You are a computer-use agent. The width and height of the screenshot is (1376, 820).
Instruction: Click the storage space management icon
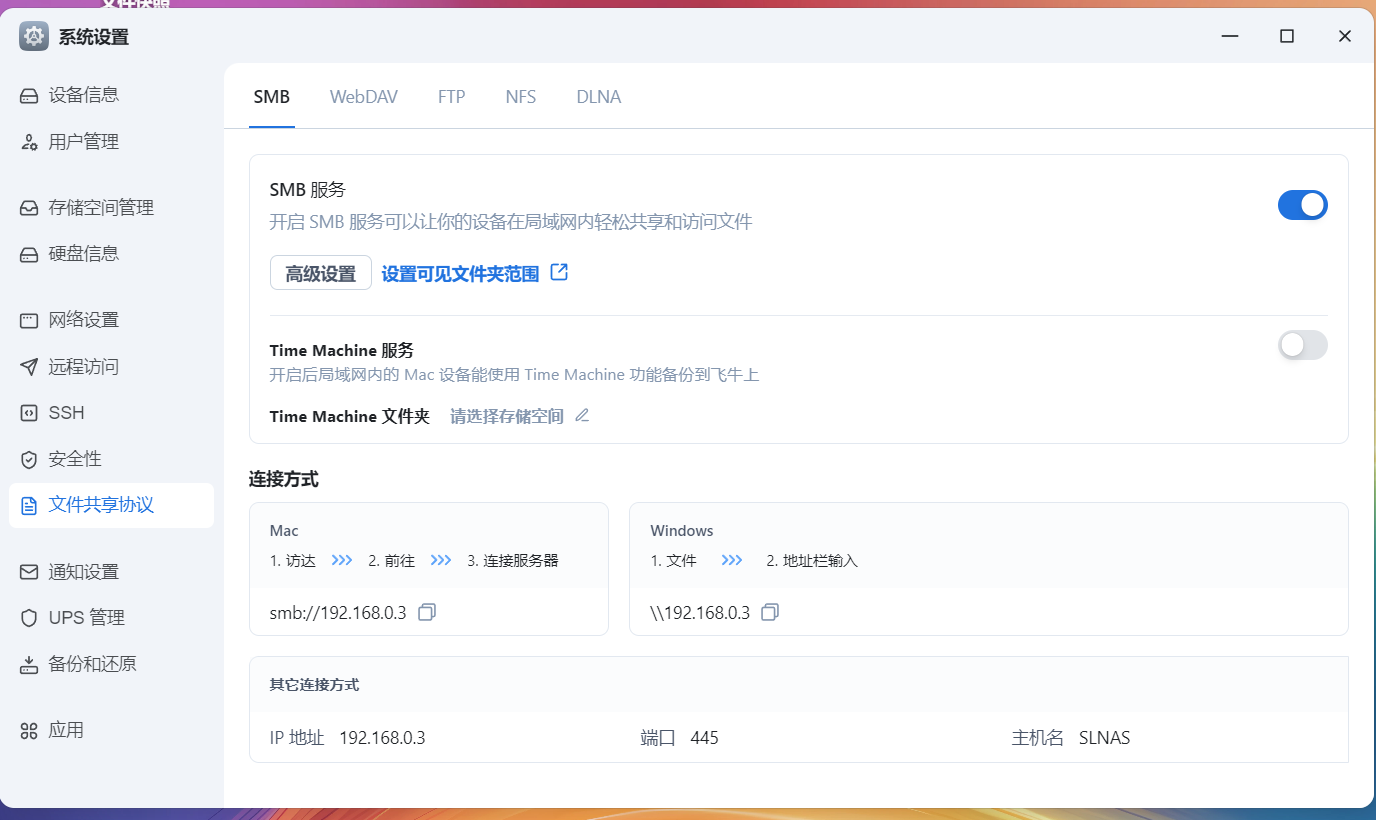pyautogui.click(x=29, y=208)
